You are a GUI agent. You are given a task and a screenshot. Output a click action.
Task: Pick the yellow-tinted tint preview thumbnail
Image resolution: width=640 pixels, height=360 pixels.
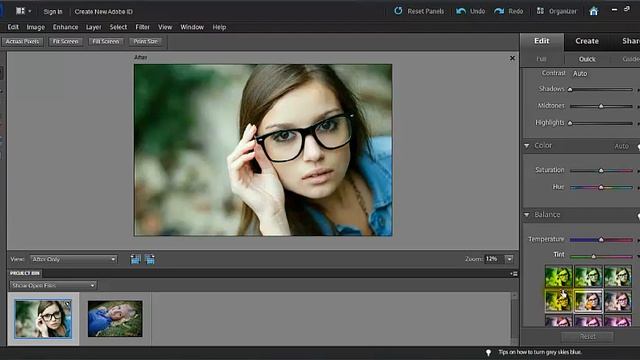coord(558,301)
